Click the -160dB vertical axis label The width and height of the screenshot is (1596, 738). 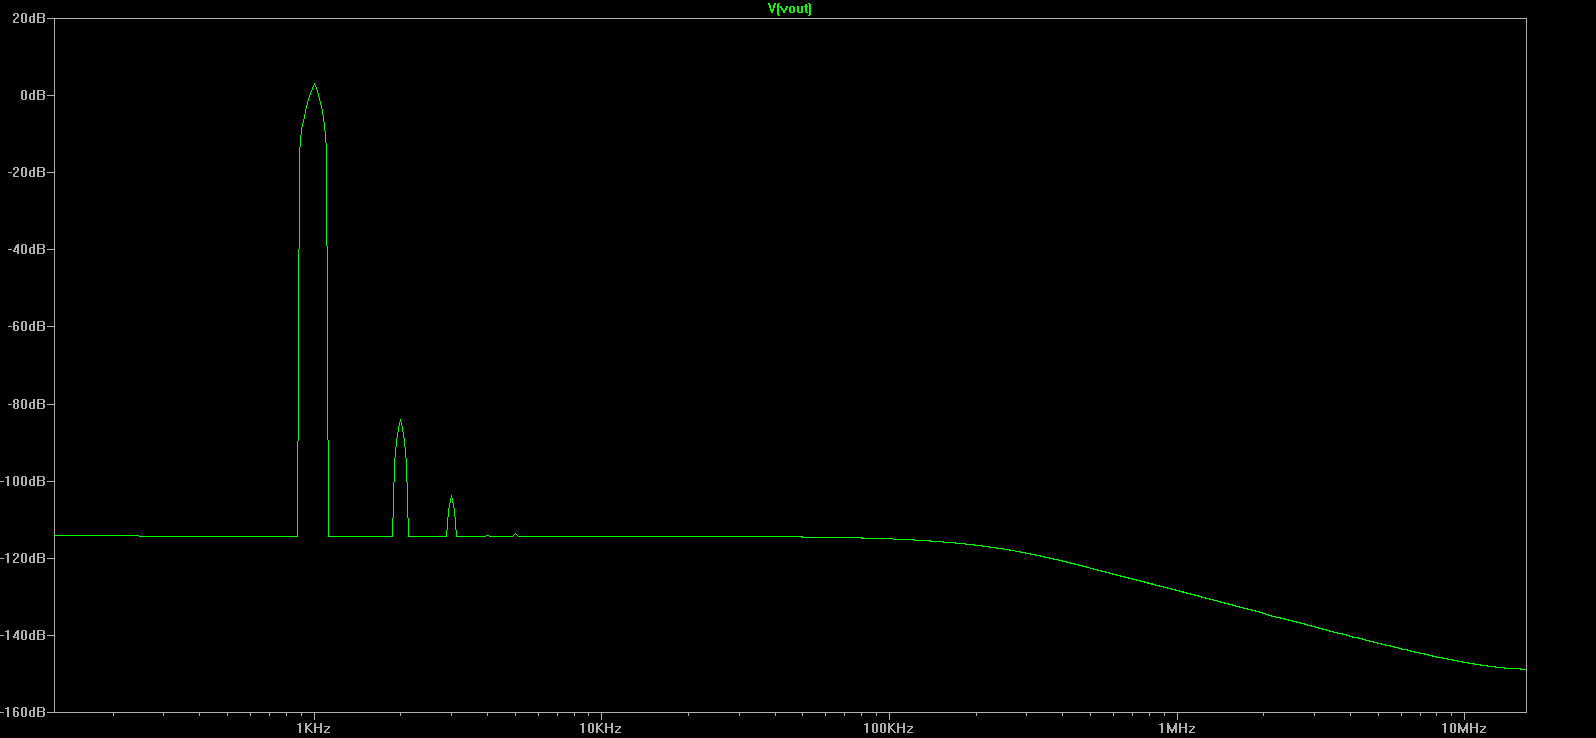tap(25, 712)
